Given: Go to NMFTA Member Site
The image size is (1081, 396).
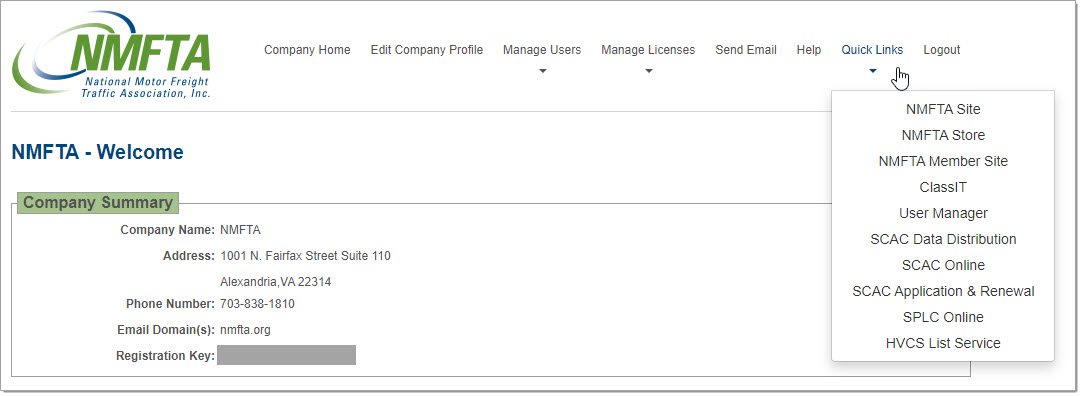Looking at the screenshot, I should click(x=943, y=161).
